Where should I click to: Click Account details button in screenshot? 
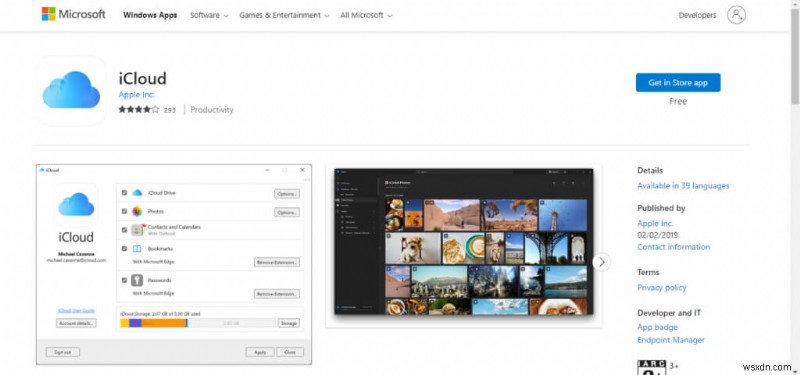pyautogui.click(x=76, y=323)
